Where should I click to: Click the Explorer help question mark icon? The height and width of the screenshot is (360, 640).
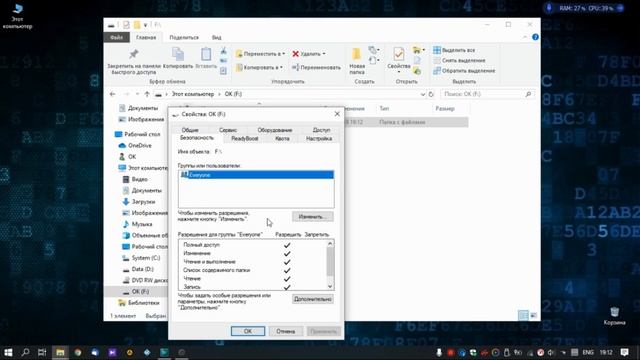(535, 37)
